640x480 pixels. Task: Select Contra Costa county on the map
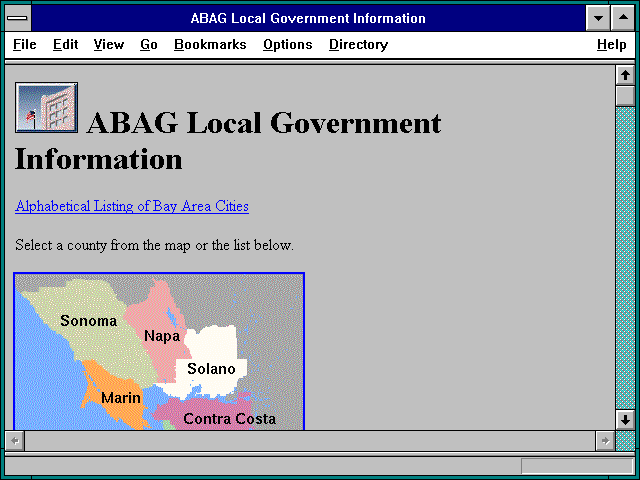tap(229, 418)
